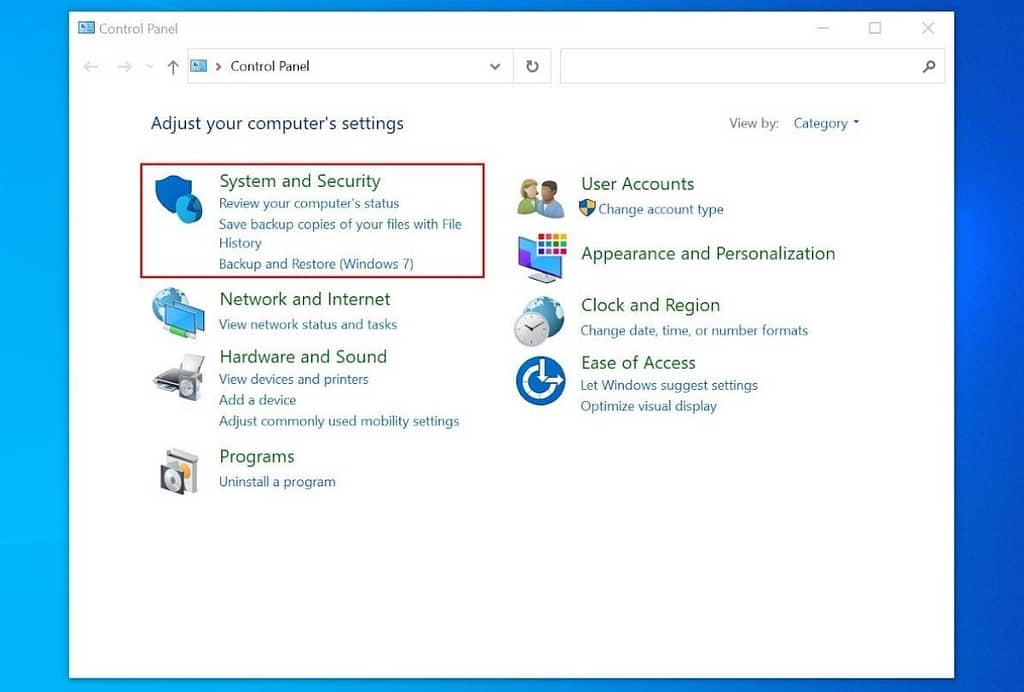
Task: Select Change date, time, or number formats
Action: (x=694, y=331)
